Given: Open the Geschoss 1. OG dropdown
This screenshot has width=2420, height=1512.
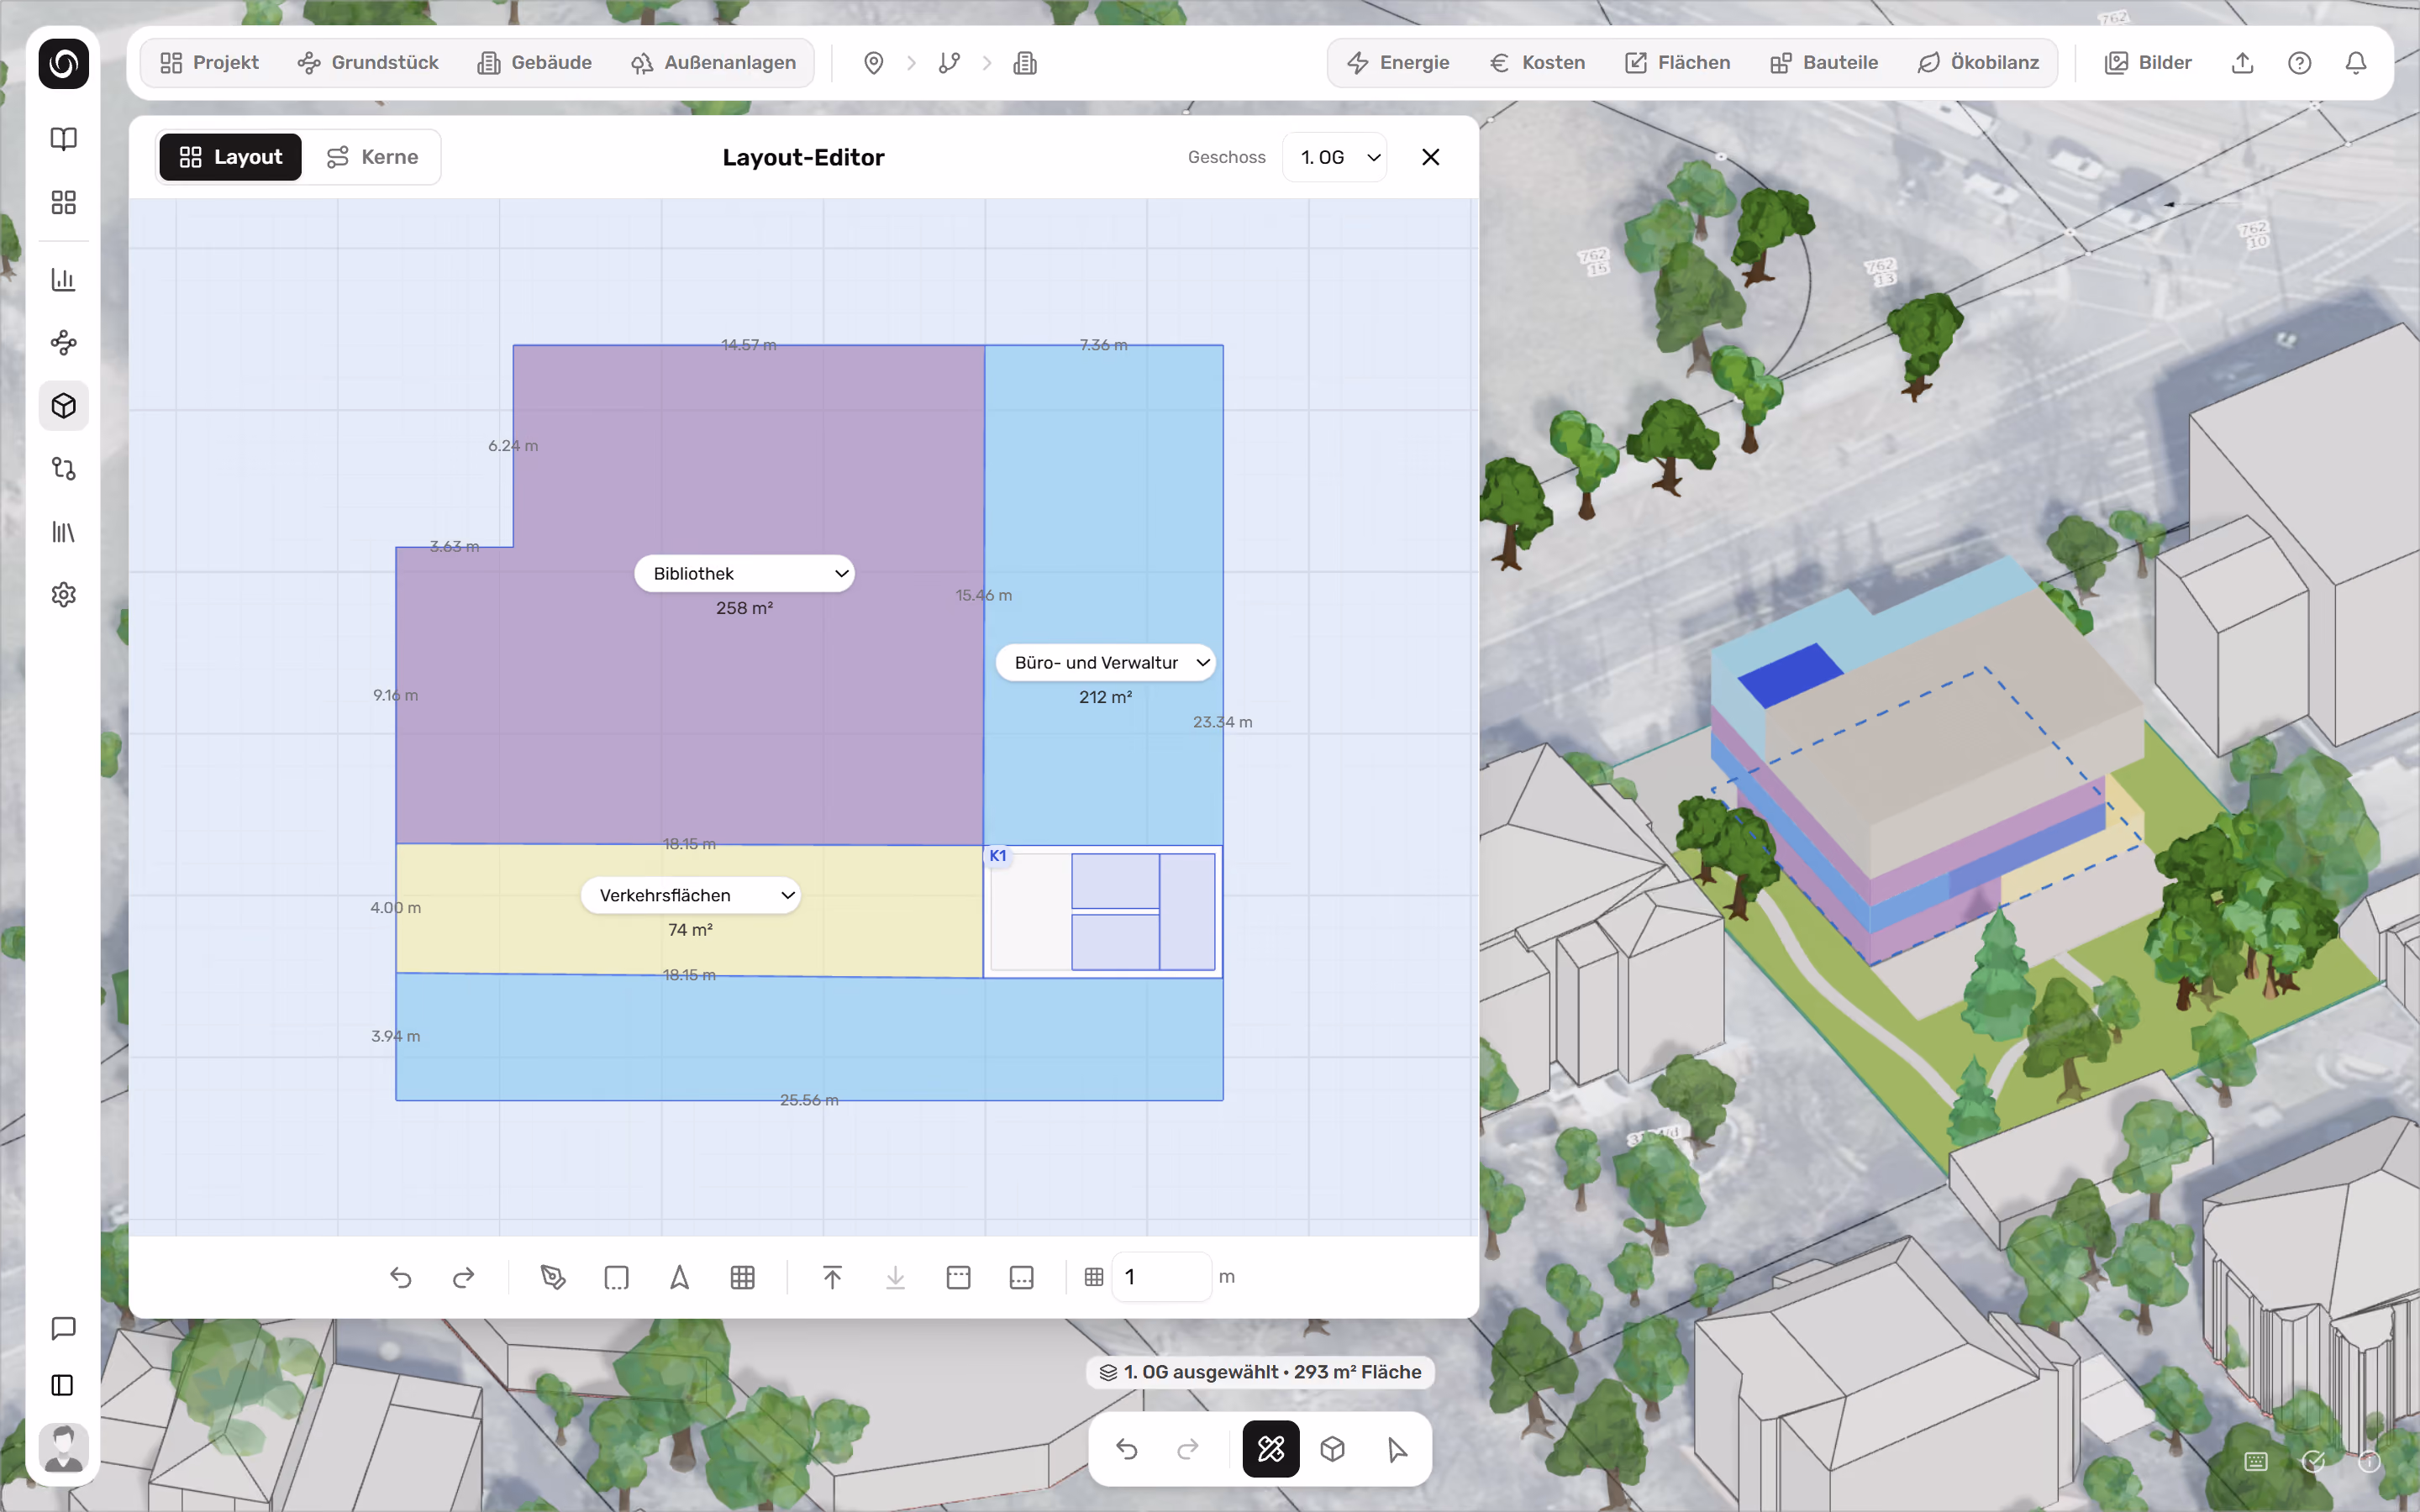Looking at the screenshot, I should pos(1334,157).
